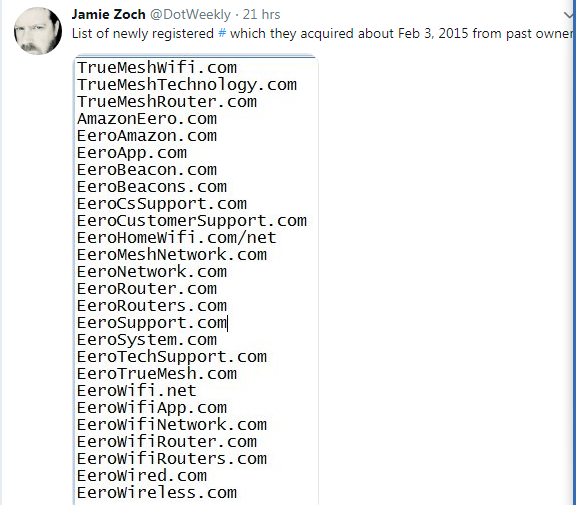This screenshot has height=505, width=576.
Task: Click the EeroWireless.com entry
Action: click(x=157, y=493)
